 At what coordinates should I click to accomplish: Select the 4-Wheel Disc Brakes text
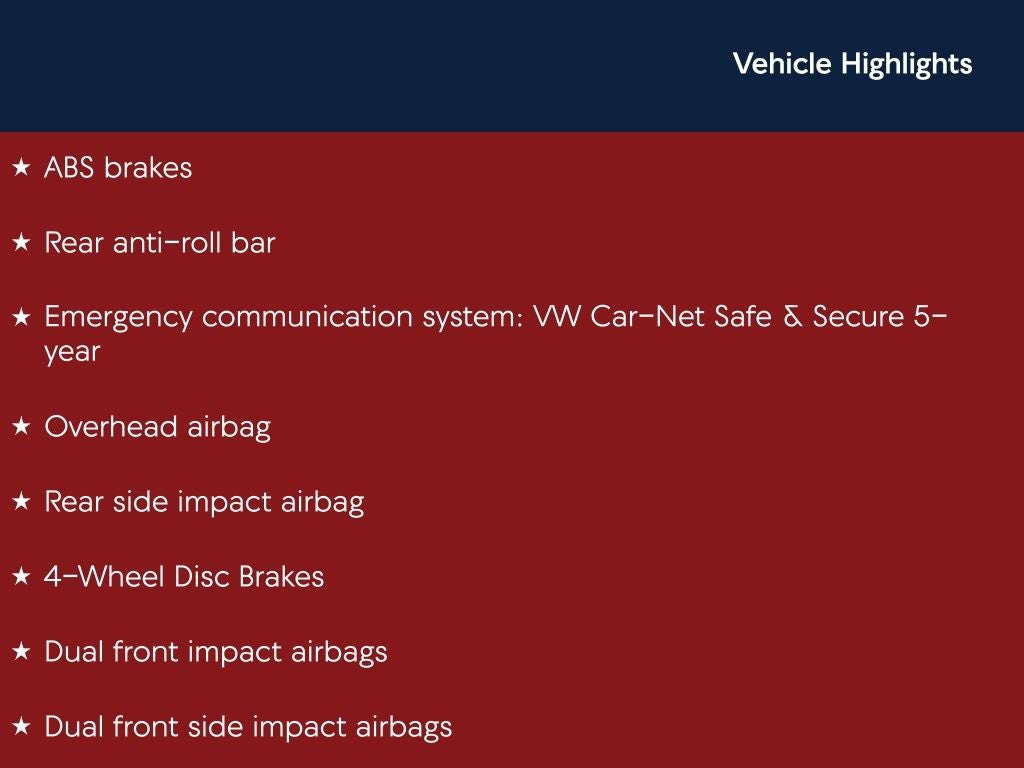pyautogui.click(x=184, y=577)
